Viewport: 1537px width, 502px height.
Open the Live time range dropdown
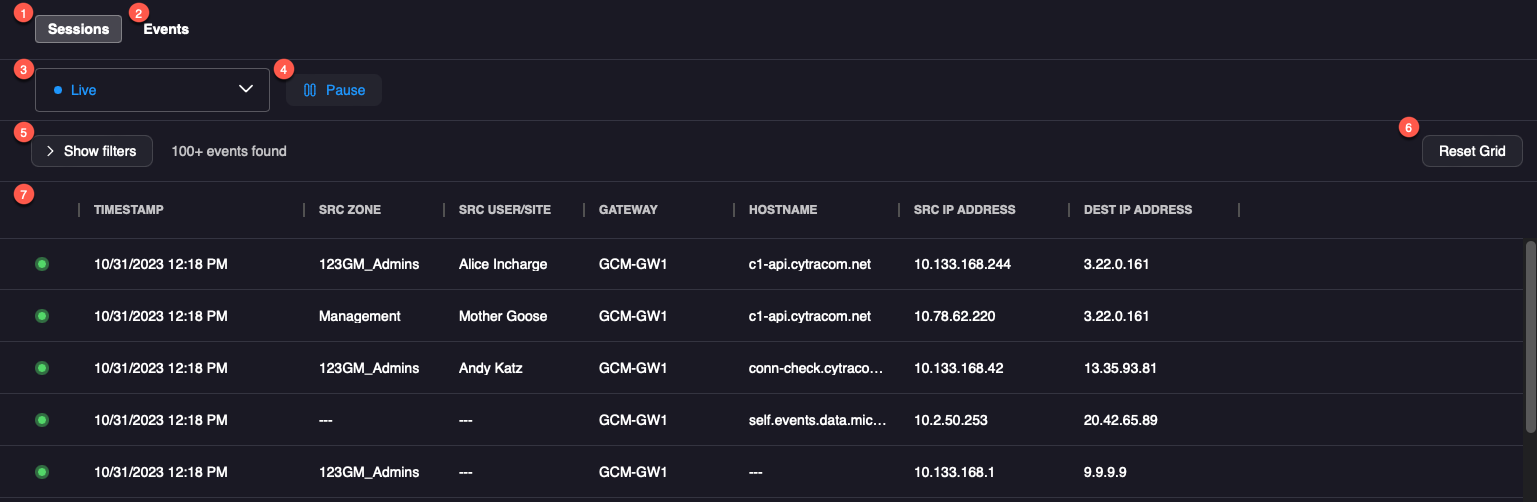tap(152, 90)
